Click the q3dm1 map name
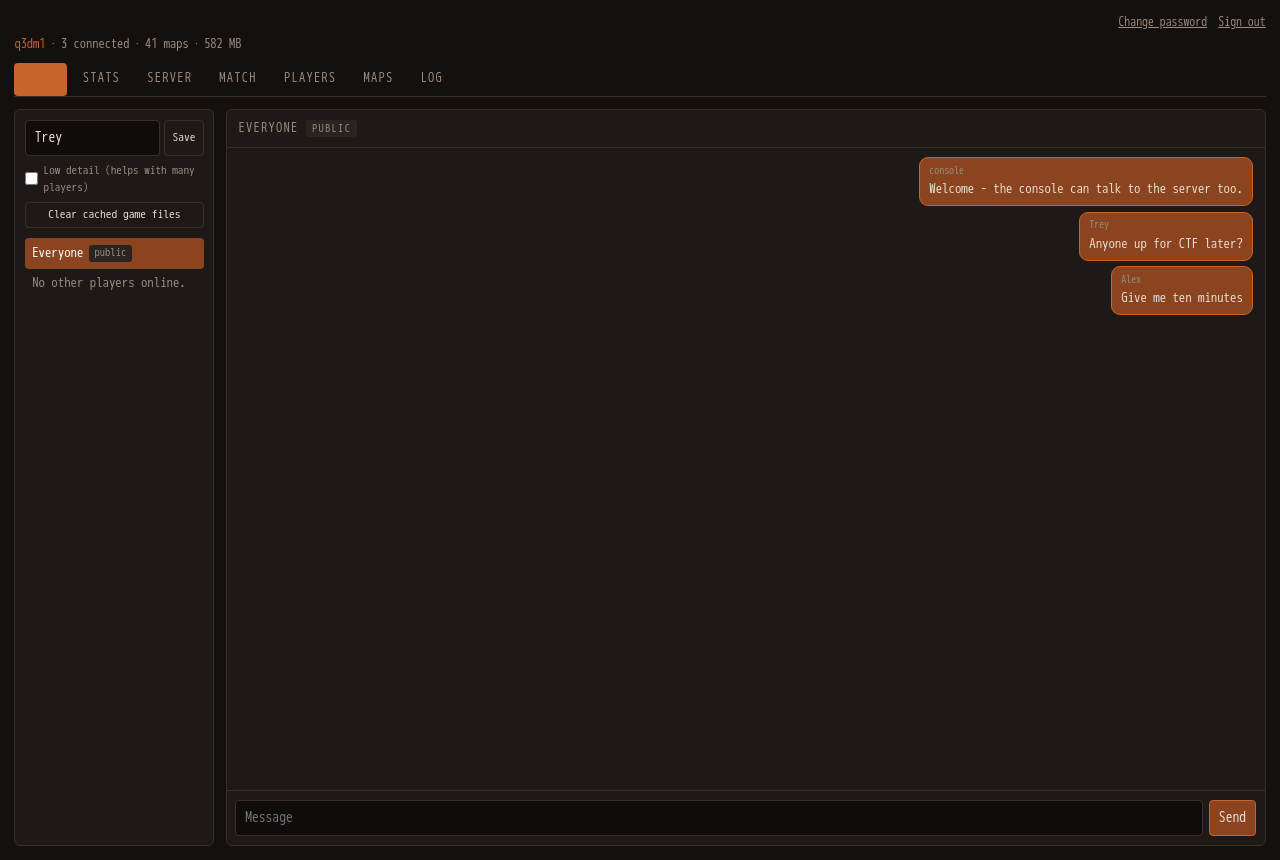This screenshot has width=1280, height=860. 30,44
